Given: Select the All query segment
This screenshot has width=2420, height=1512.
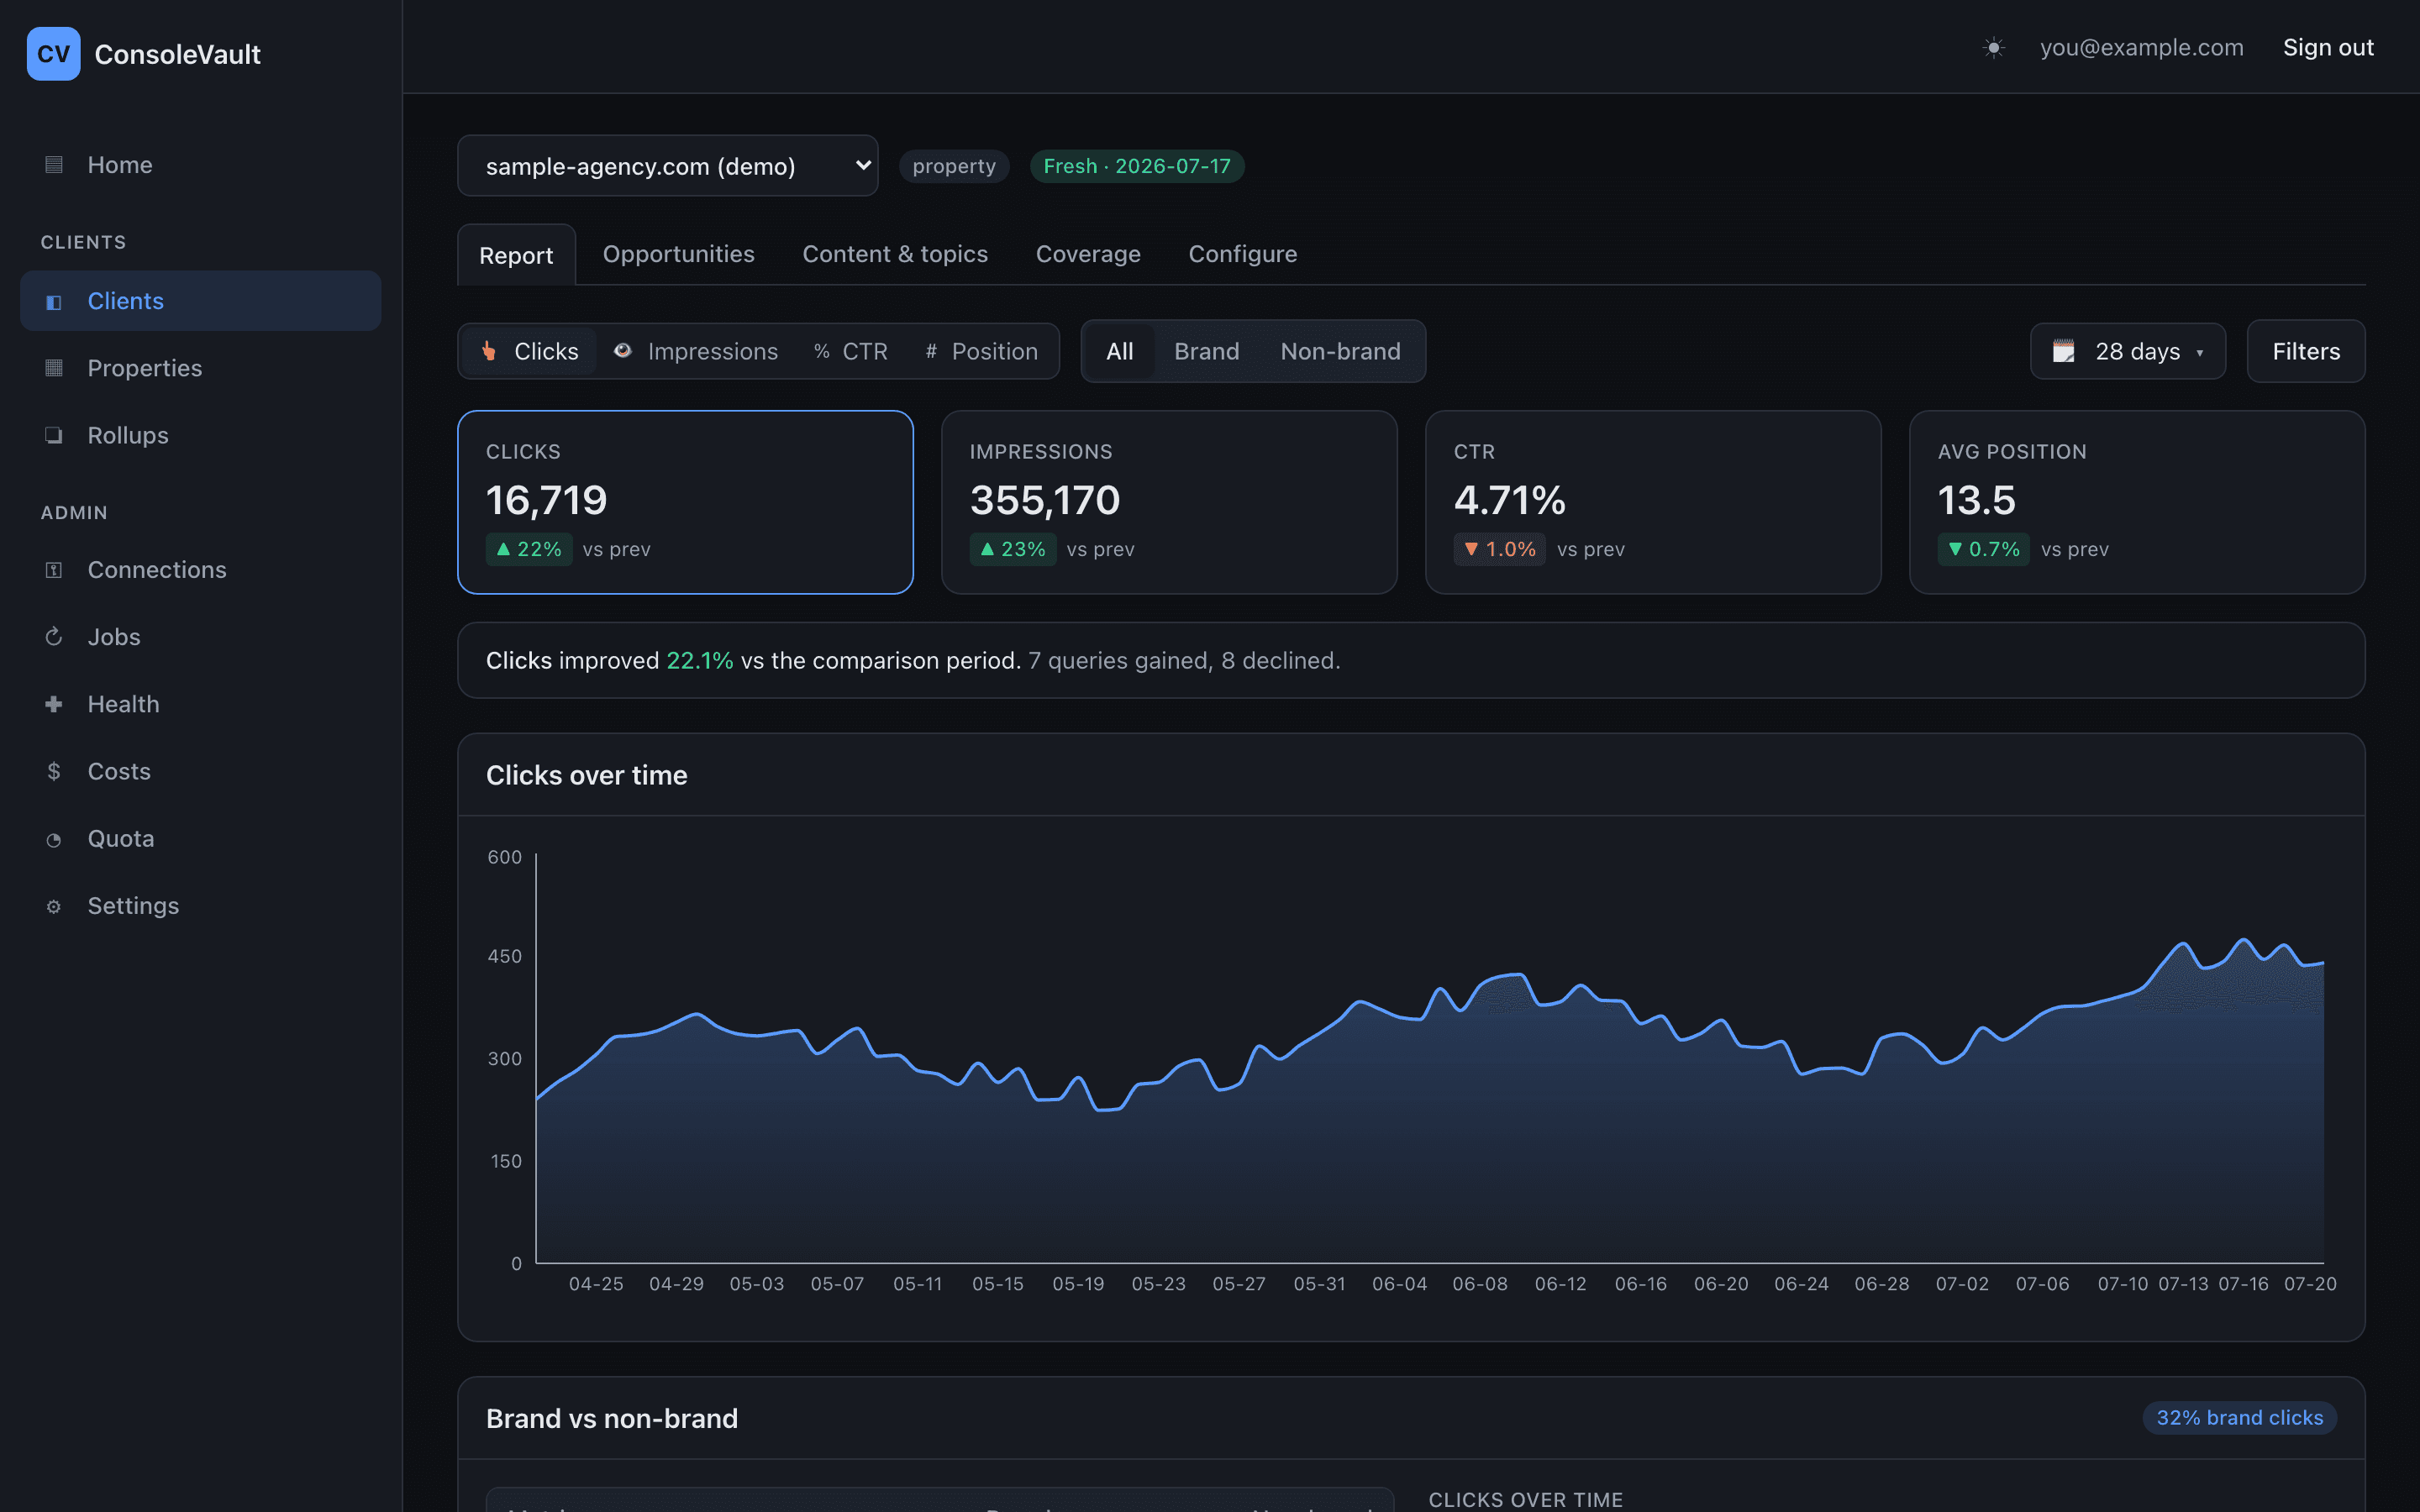Looking at the screenshot, I should (1119, 351).
